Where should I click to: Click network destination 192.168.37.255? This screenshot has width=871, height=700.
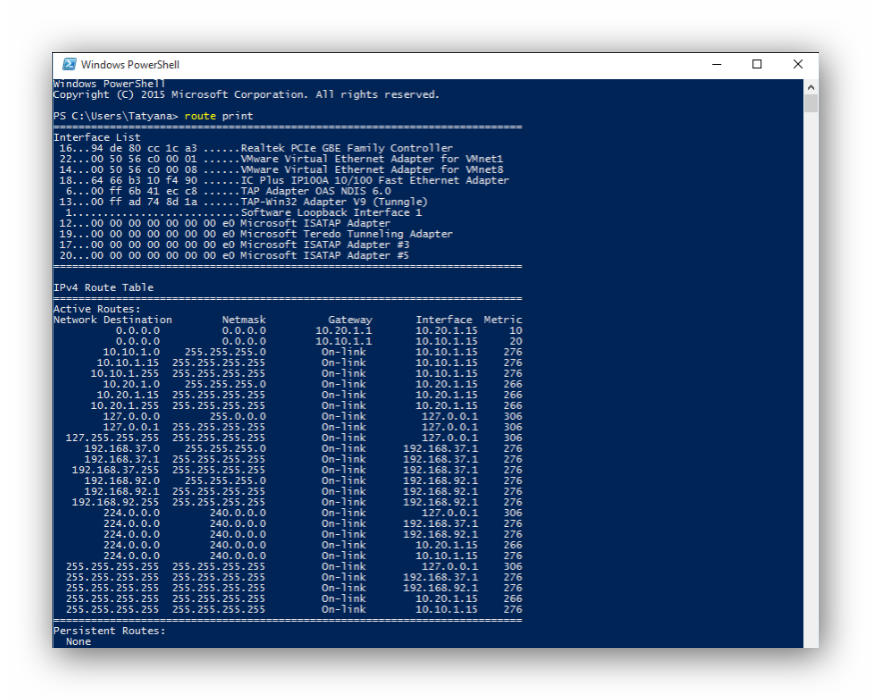pyautogui.click(x=116, y=470)
